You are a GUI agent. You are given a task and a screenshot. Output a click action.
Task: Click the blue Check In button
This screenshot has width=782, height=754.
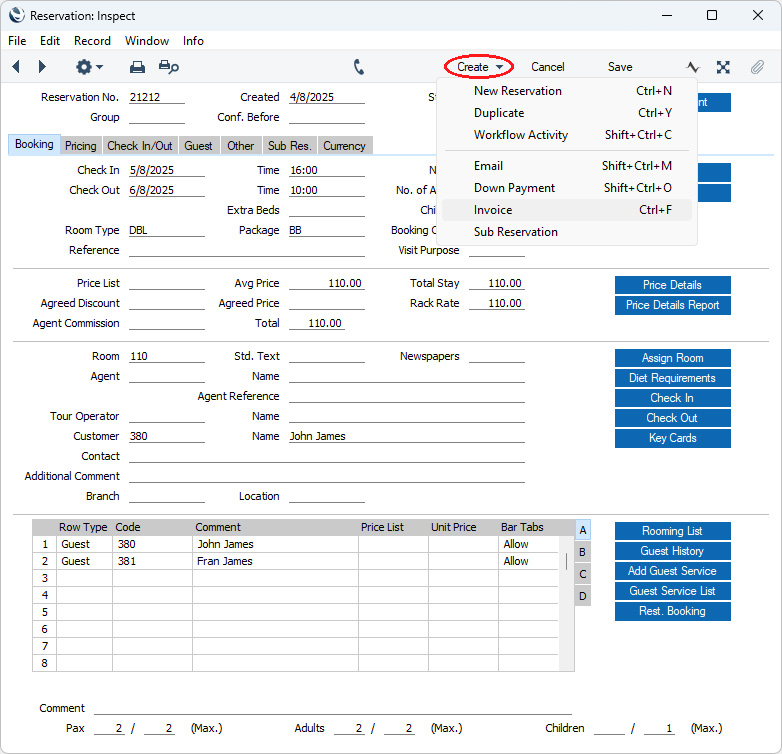pyautogui.click(x=672, y=398)
